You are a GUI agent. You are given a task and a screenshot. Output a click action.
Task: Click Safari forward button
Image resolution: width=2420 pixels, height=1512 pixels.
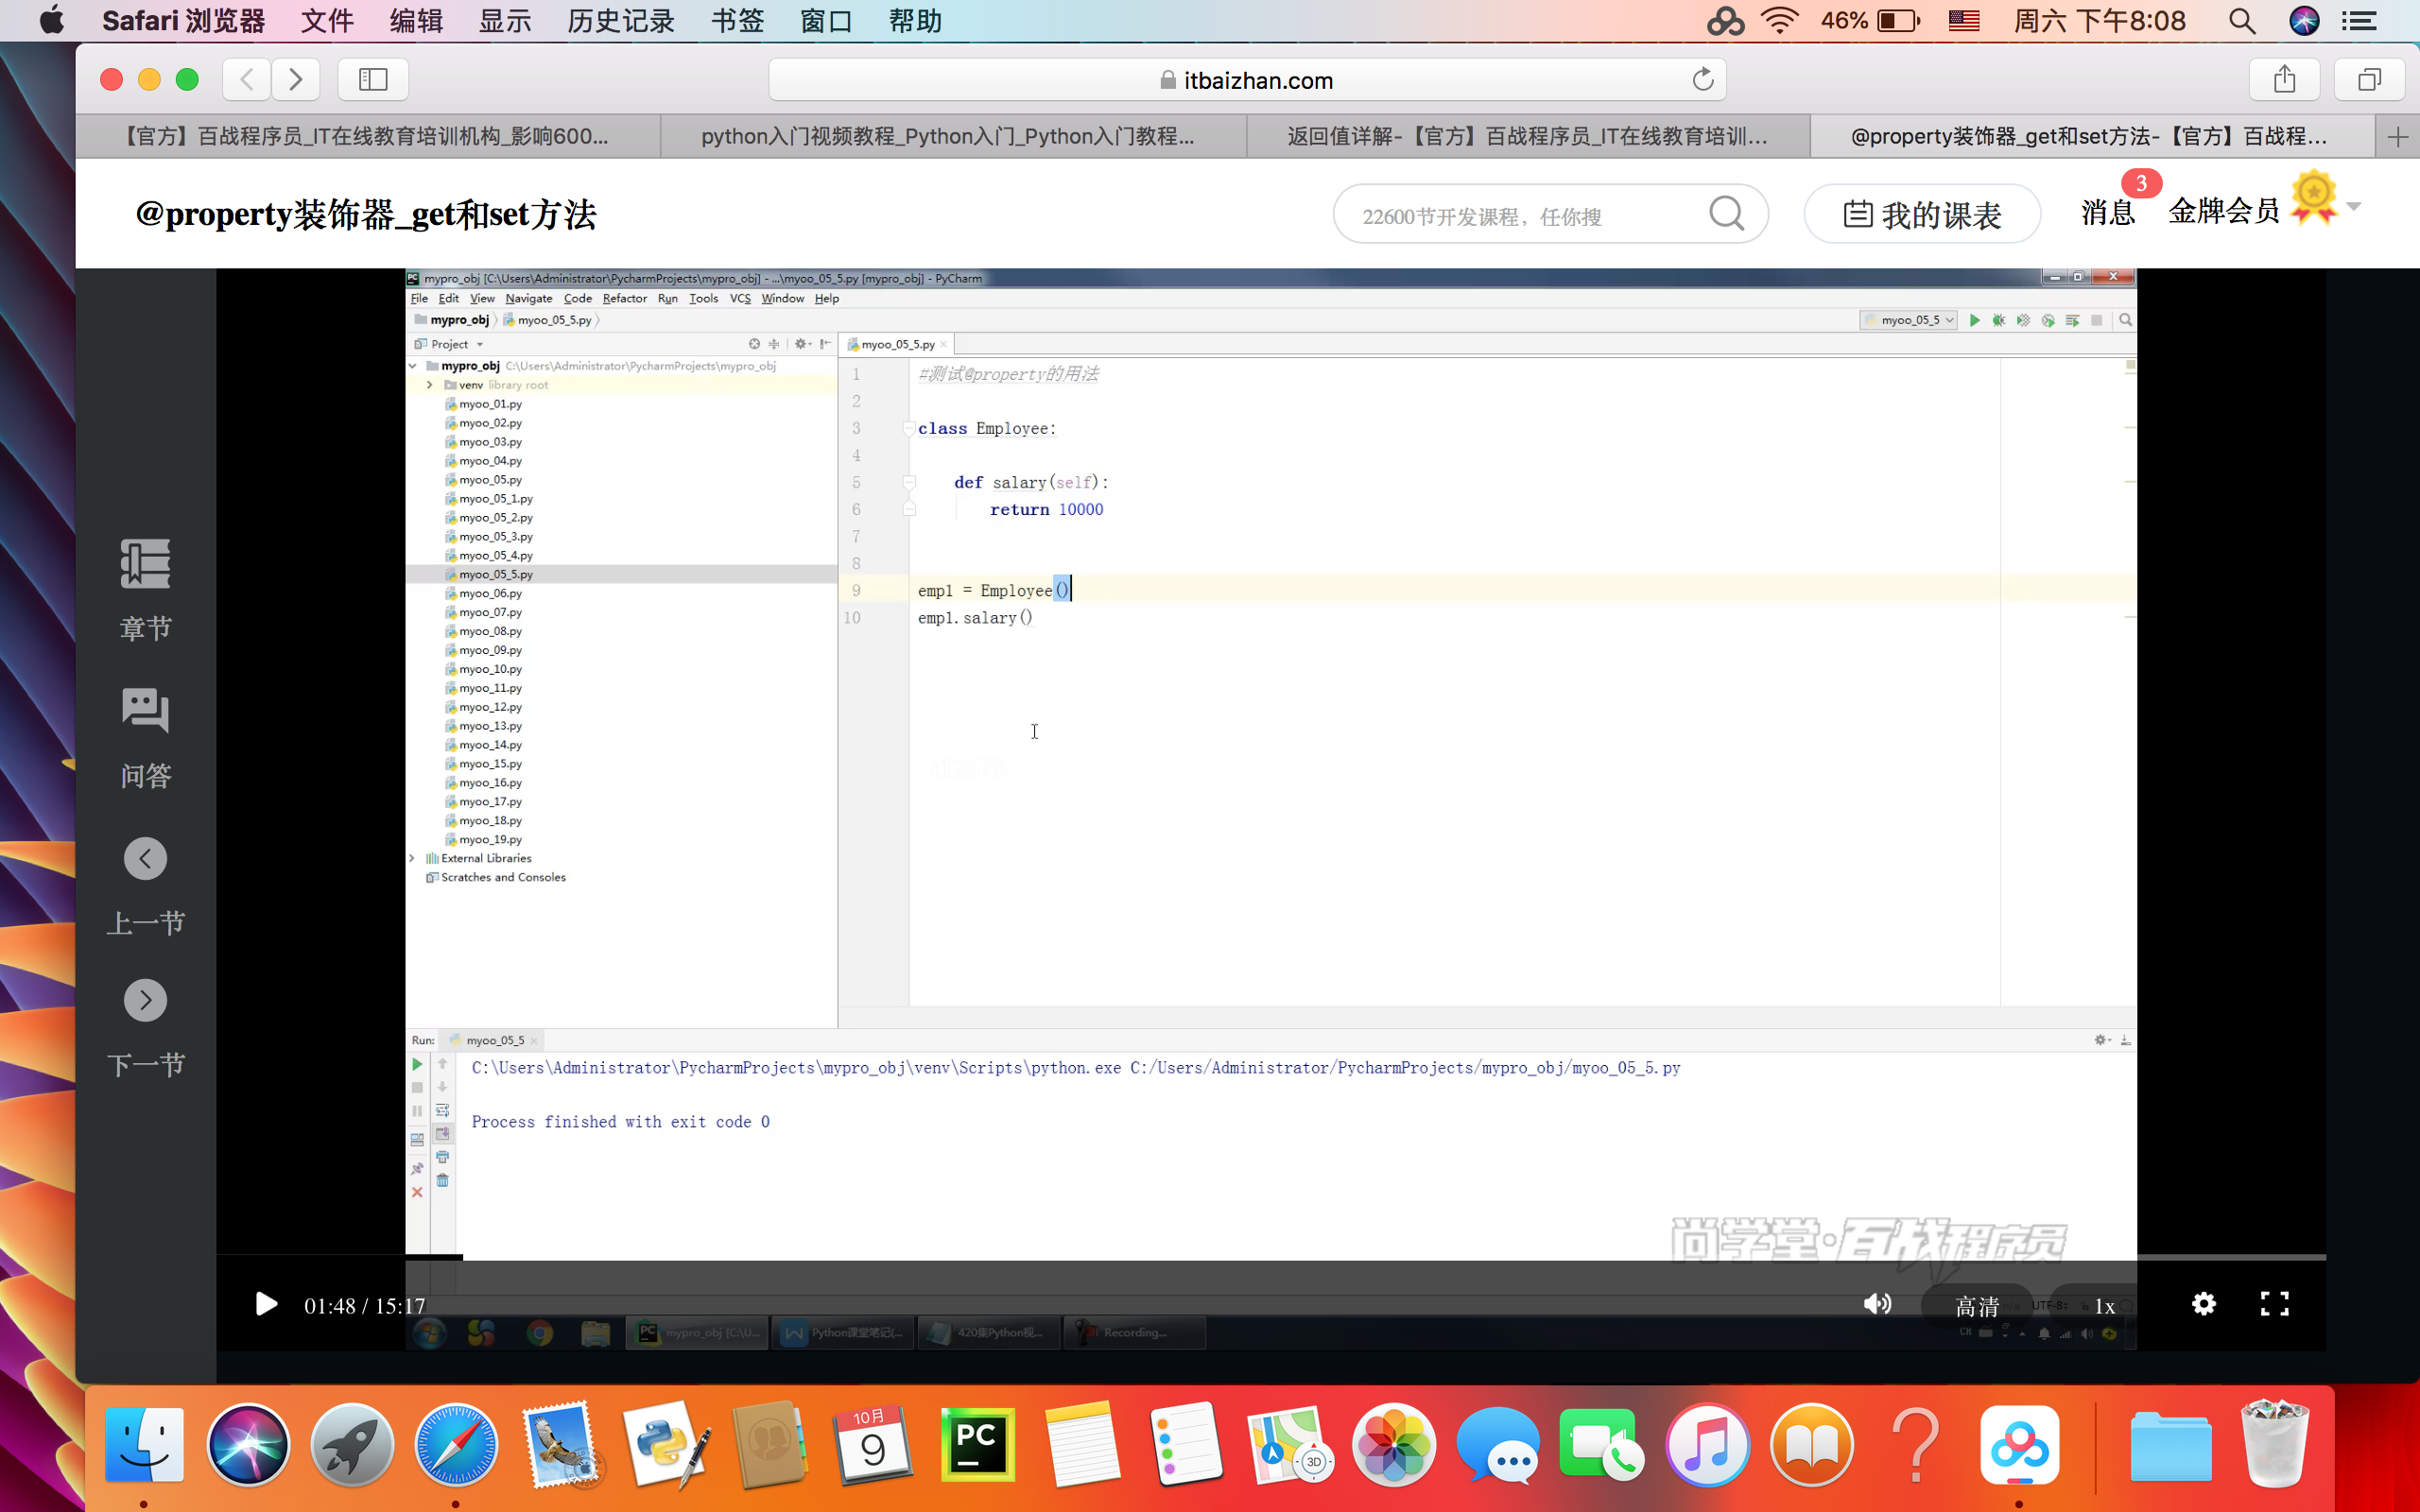point(295,79)
